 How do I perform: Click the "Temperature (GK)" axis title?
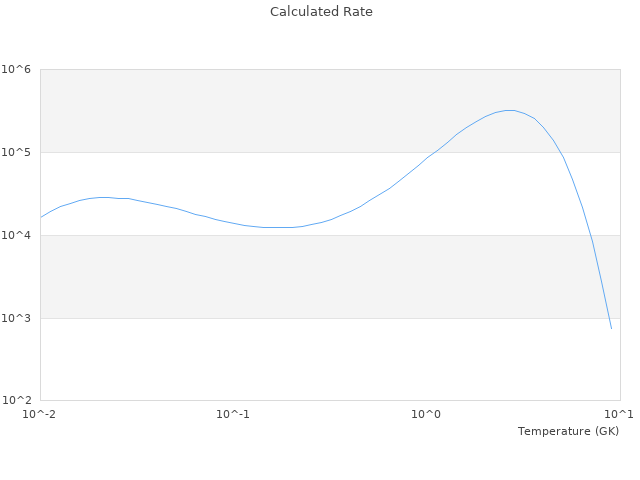568,431
